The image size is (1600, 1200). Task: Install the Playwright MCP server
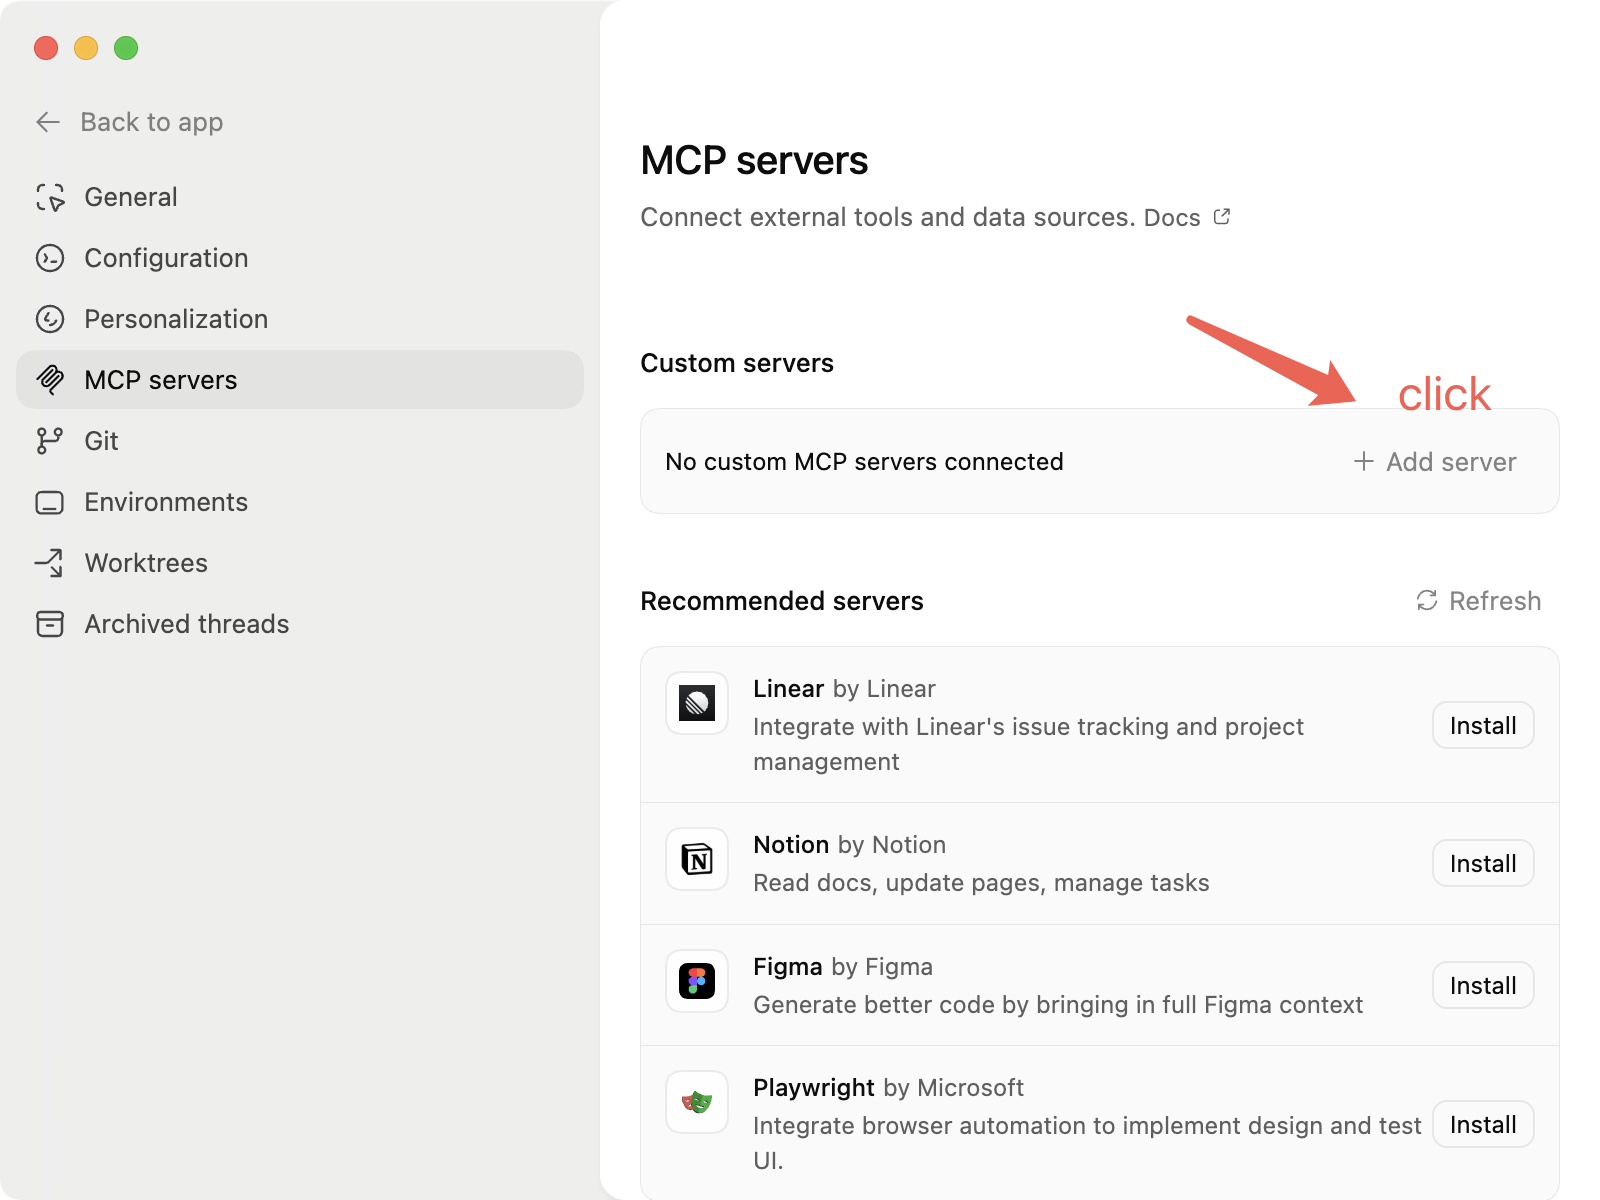point(1483,1125)
